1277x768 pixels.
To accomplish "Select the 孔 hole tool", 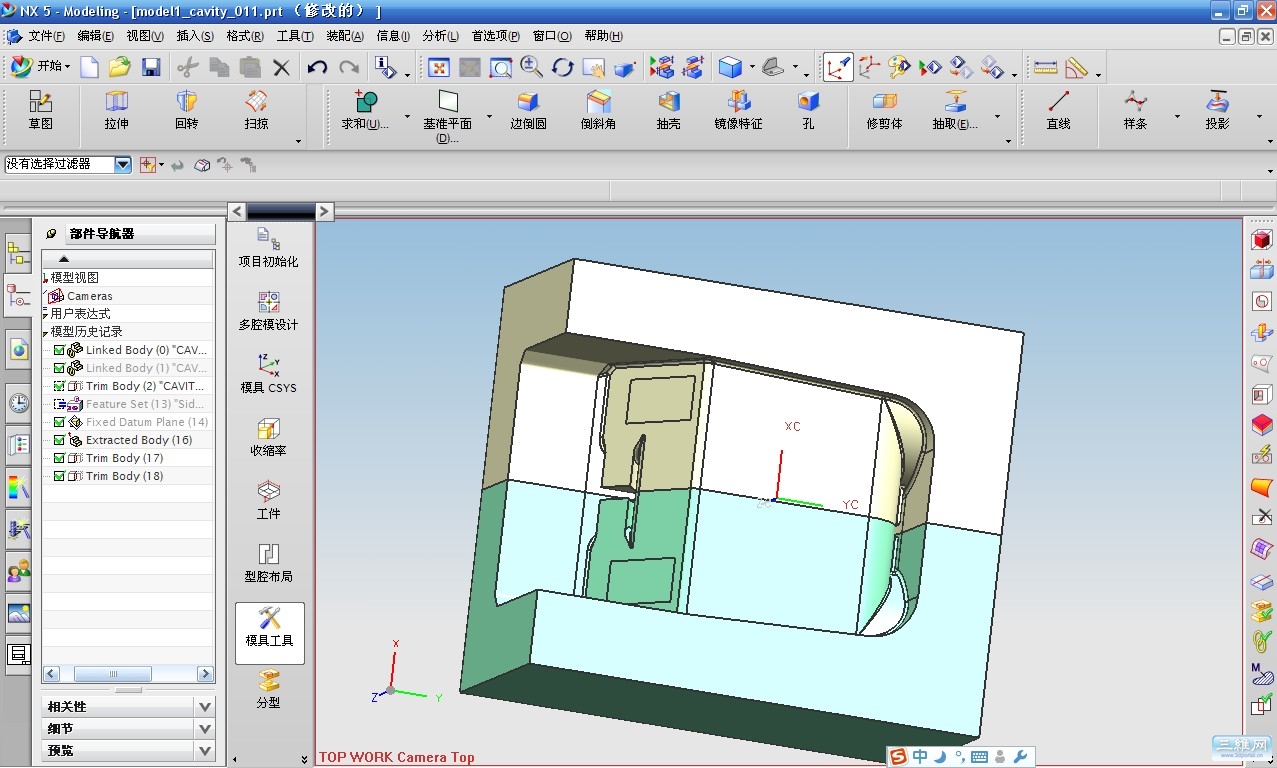I will 808,110.
